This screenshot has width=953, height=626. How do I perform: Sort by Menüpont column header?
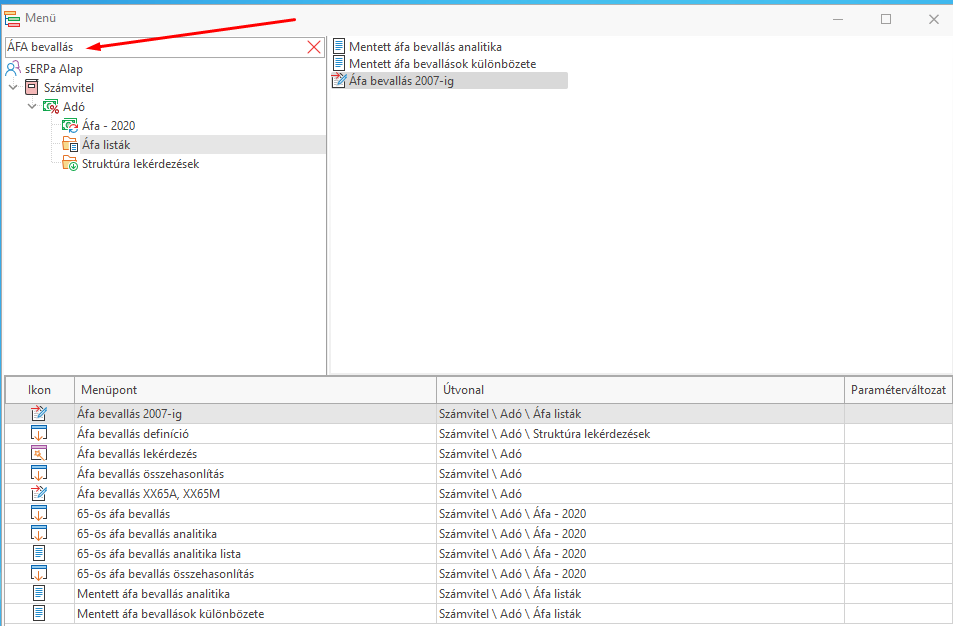255,390
